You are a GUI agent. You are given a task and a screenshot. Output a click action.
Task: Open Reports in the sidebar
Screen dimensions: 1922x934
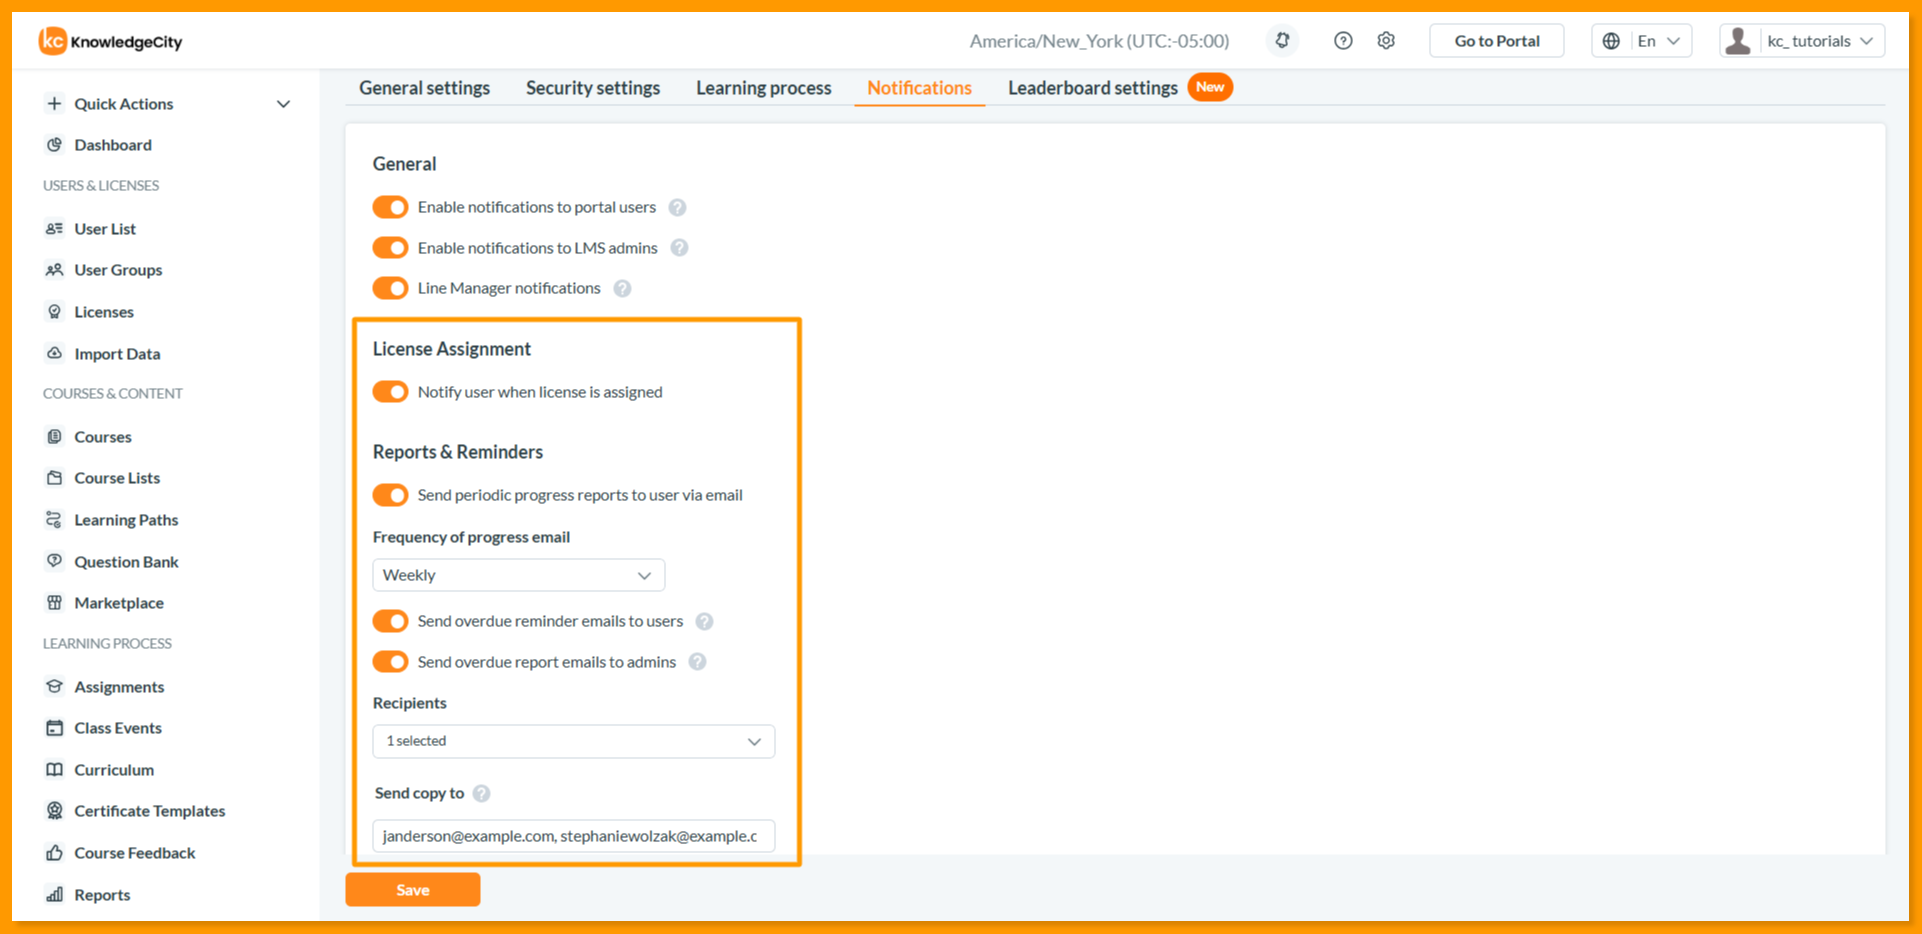tap(102, 895)
